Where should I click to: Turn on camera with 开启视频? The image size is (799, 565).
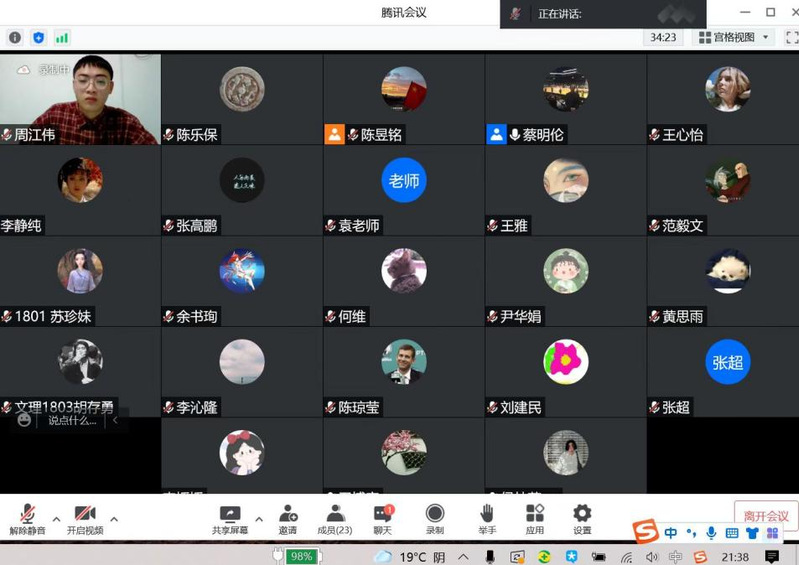[85, 514]
